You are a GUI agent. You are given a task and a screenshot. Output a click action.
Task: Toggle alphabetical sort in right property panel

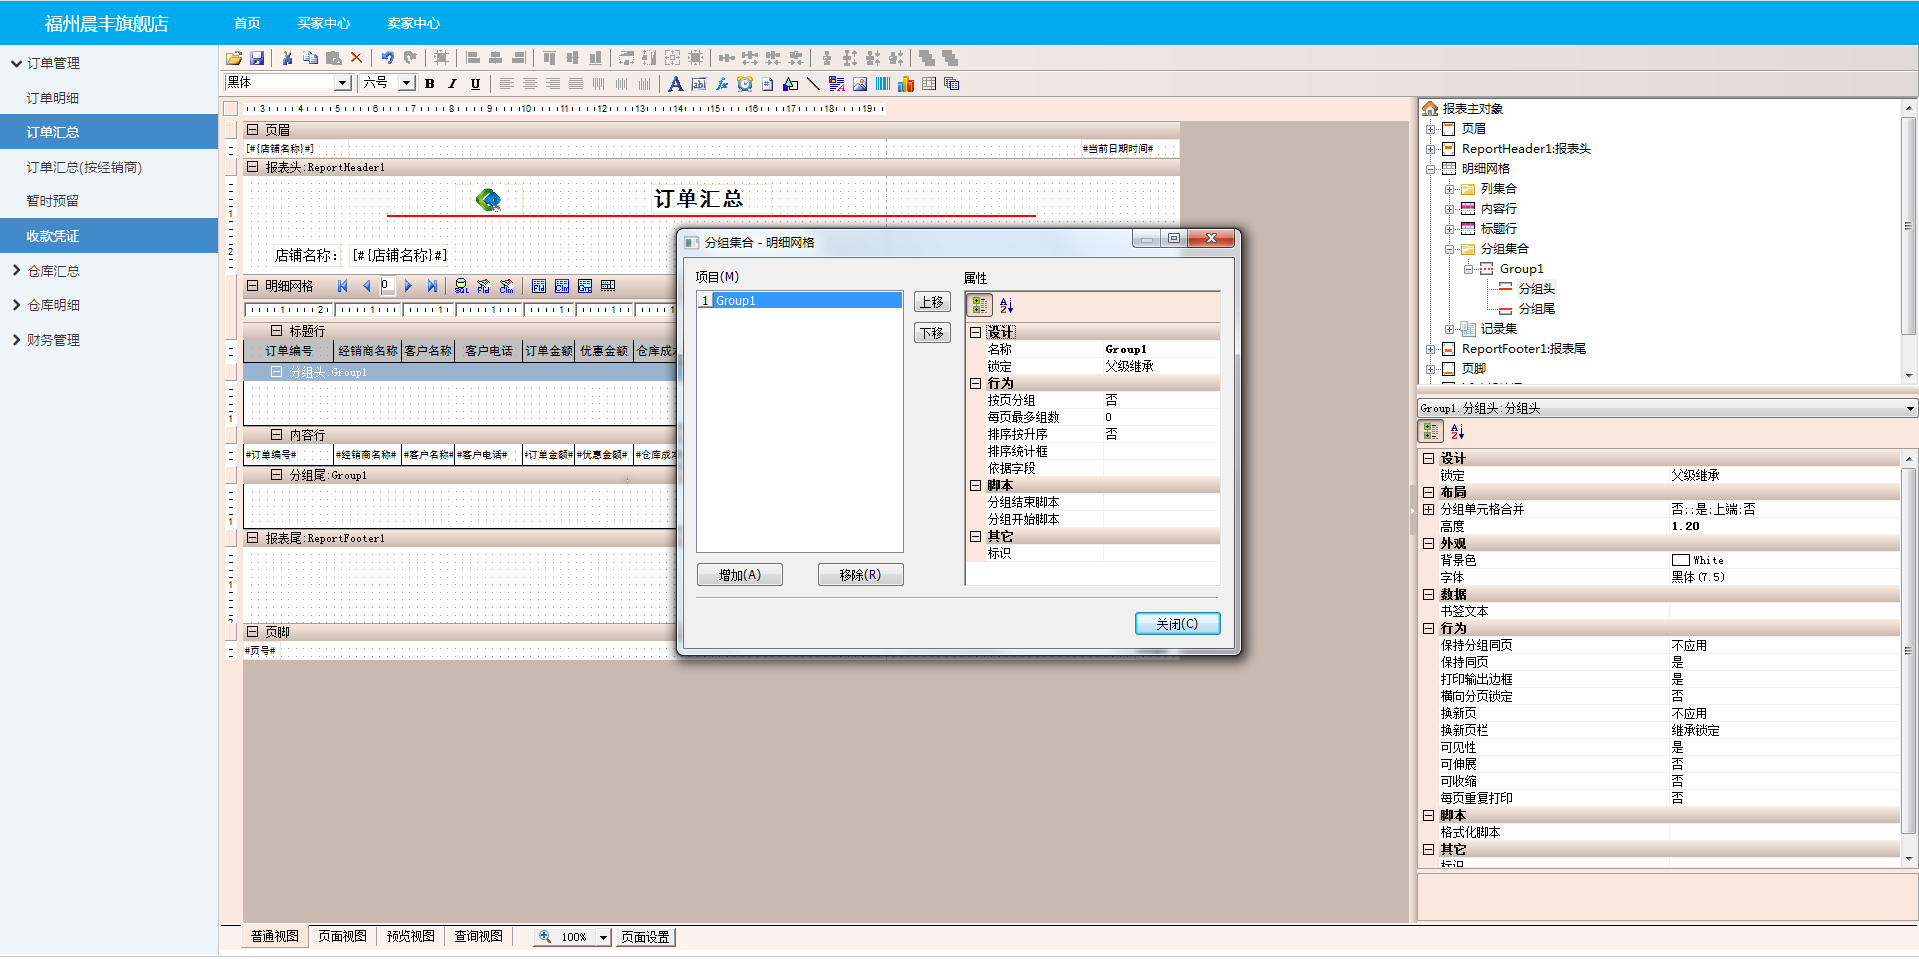point(1457,431)
